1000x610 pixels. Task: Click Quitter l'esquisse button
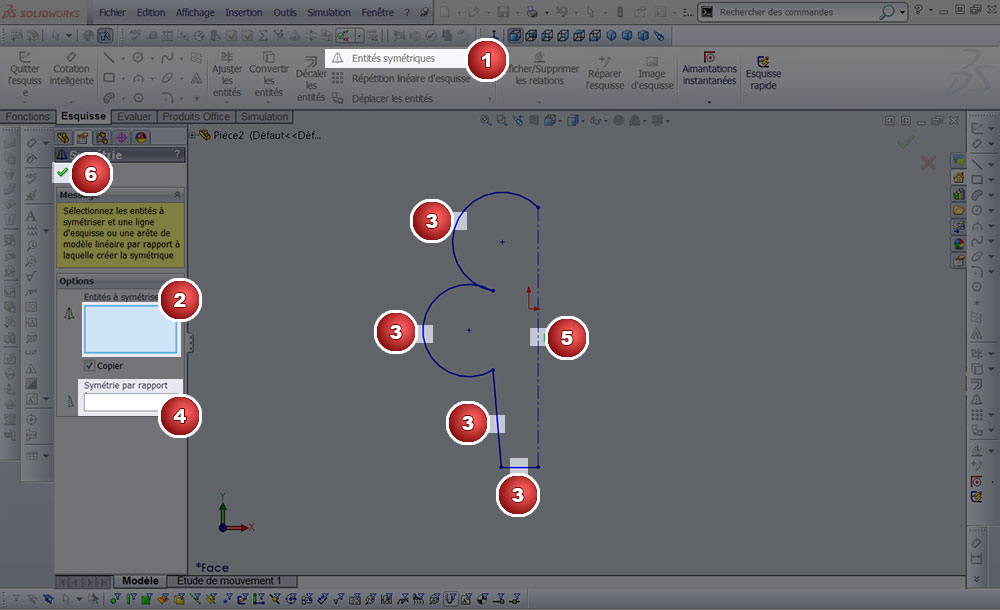click(x=24, y=75)
